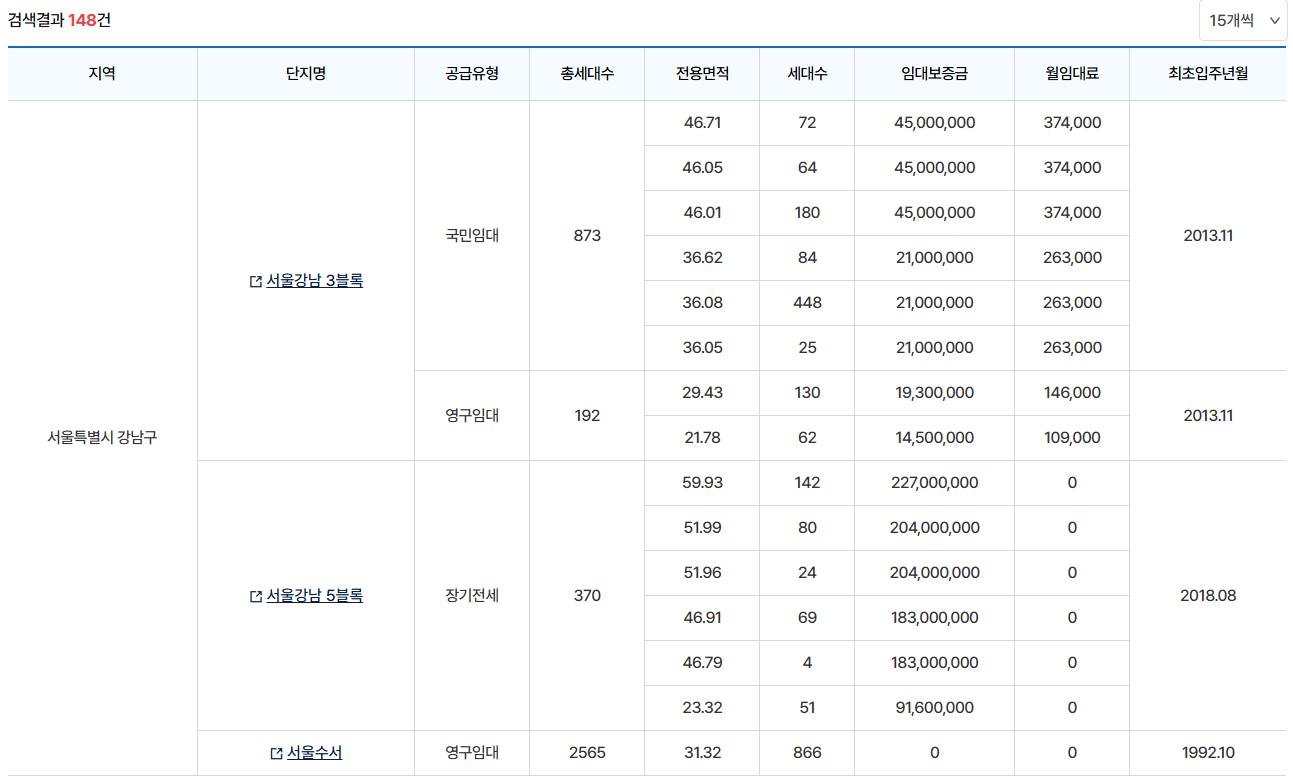The height and width of the screenshot is (784, 1293).
Task: Click household count 180
Action: 807,213
